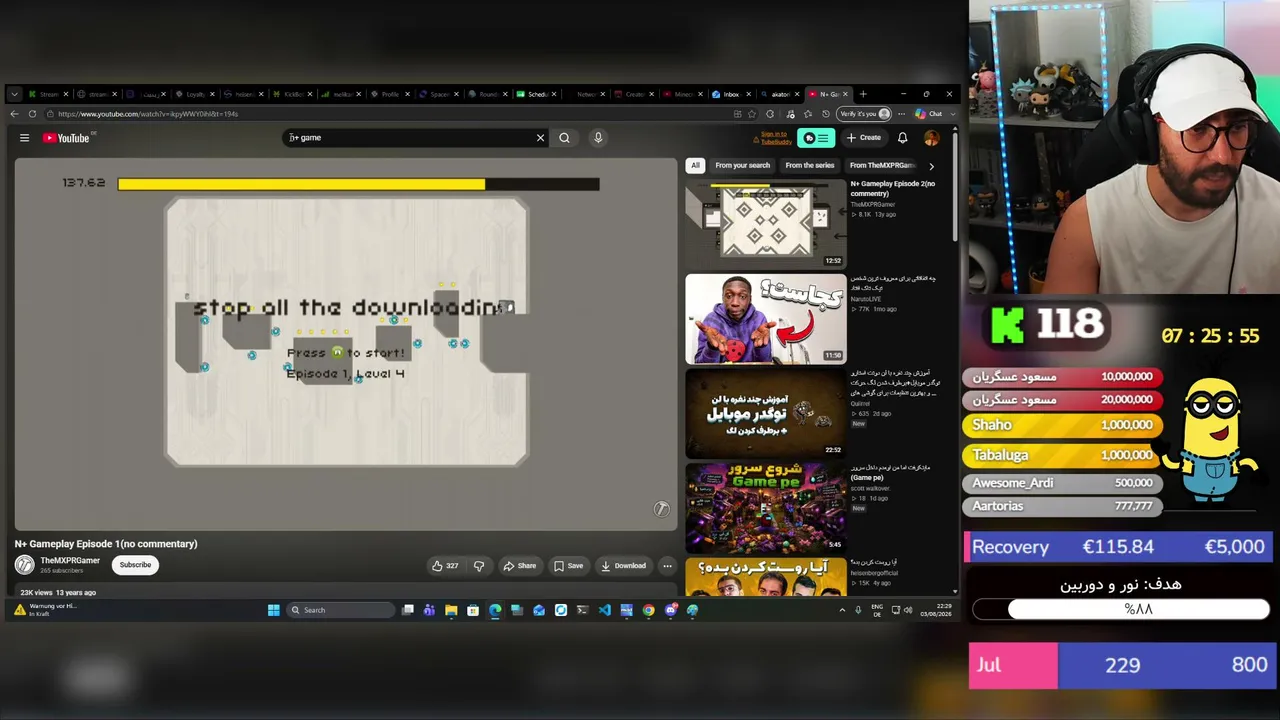
Task: Run the YouTube search magnifier button
Action: 564,138
